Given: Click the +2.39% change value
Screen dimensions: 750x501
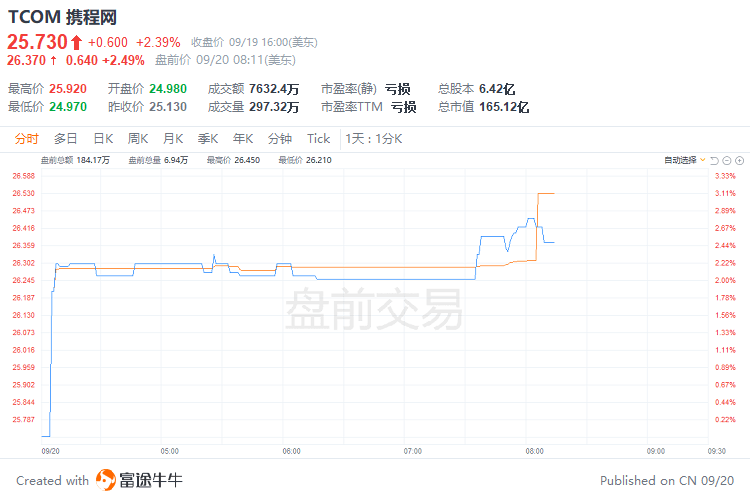Looking at the screenshot, I should click(158, 43).
